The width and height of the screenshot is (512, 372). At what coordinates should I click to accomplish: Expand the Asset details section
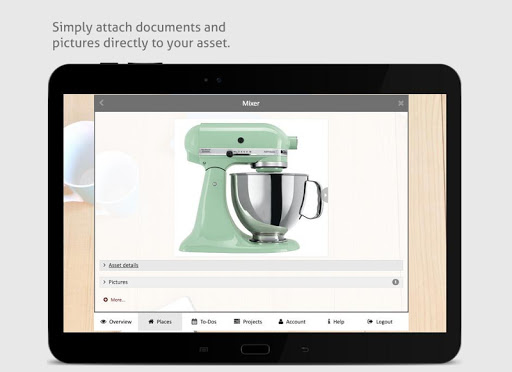click(x=251, y=265)
